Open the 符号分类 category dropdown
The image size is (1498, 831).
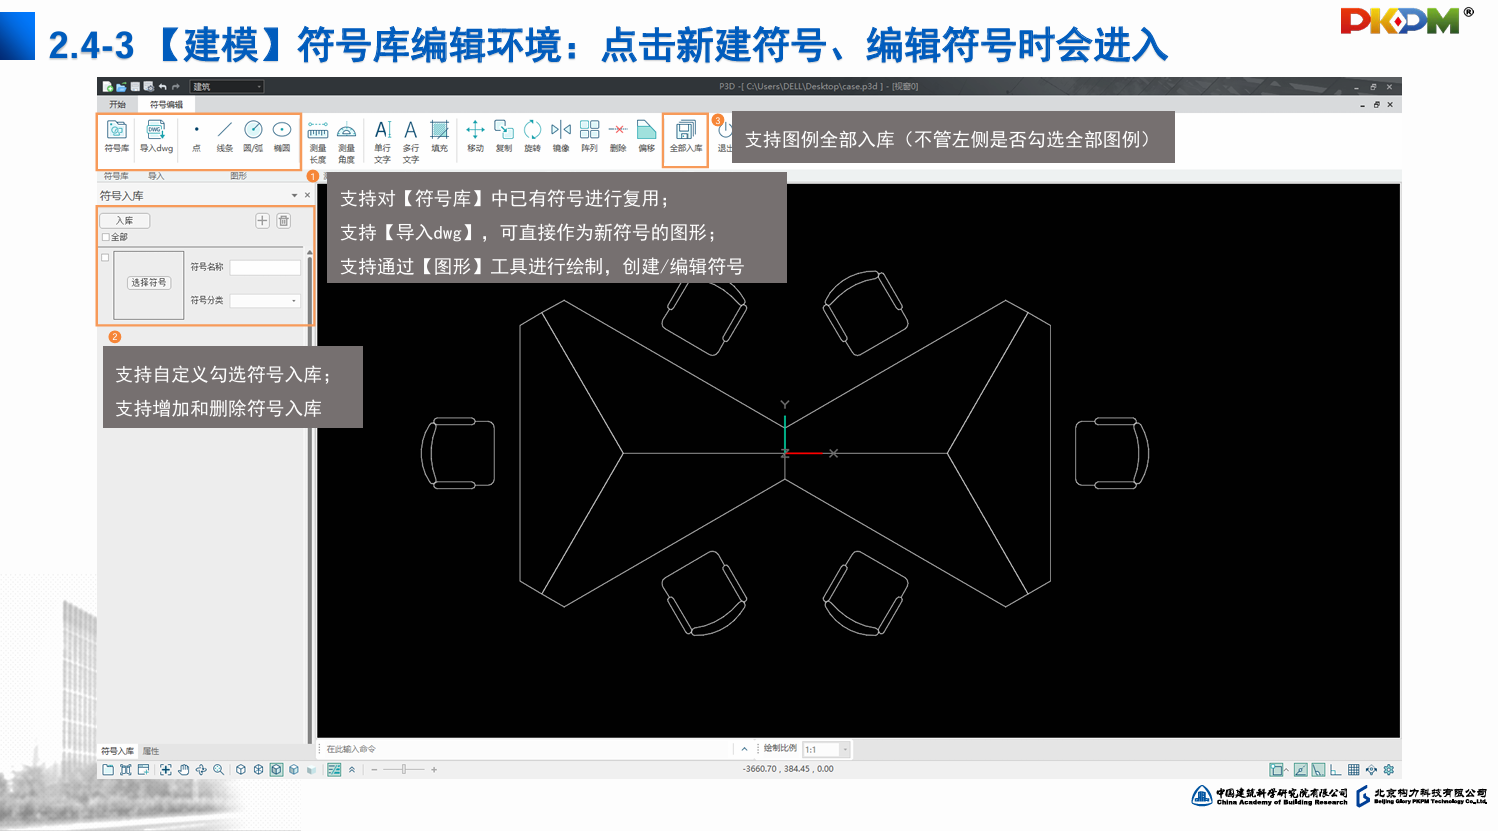[265, 300]
